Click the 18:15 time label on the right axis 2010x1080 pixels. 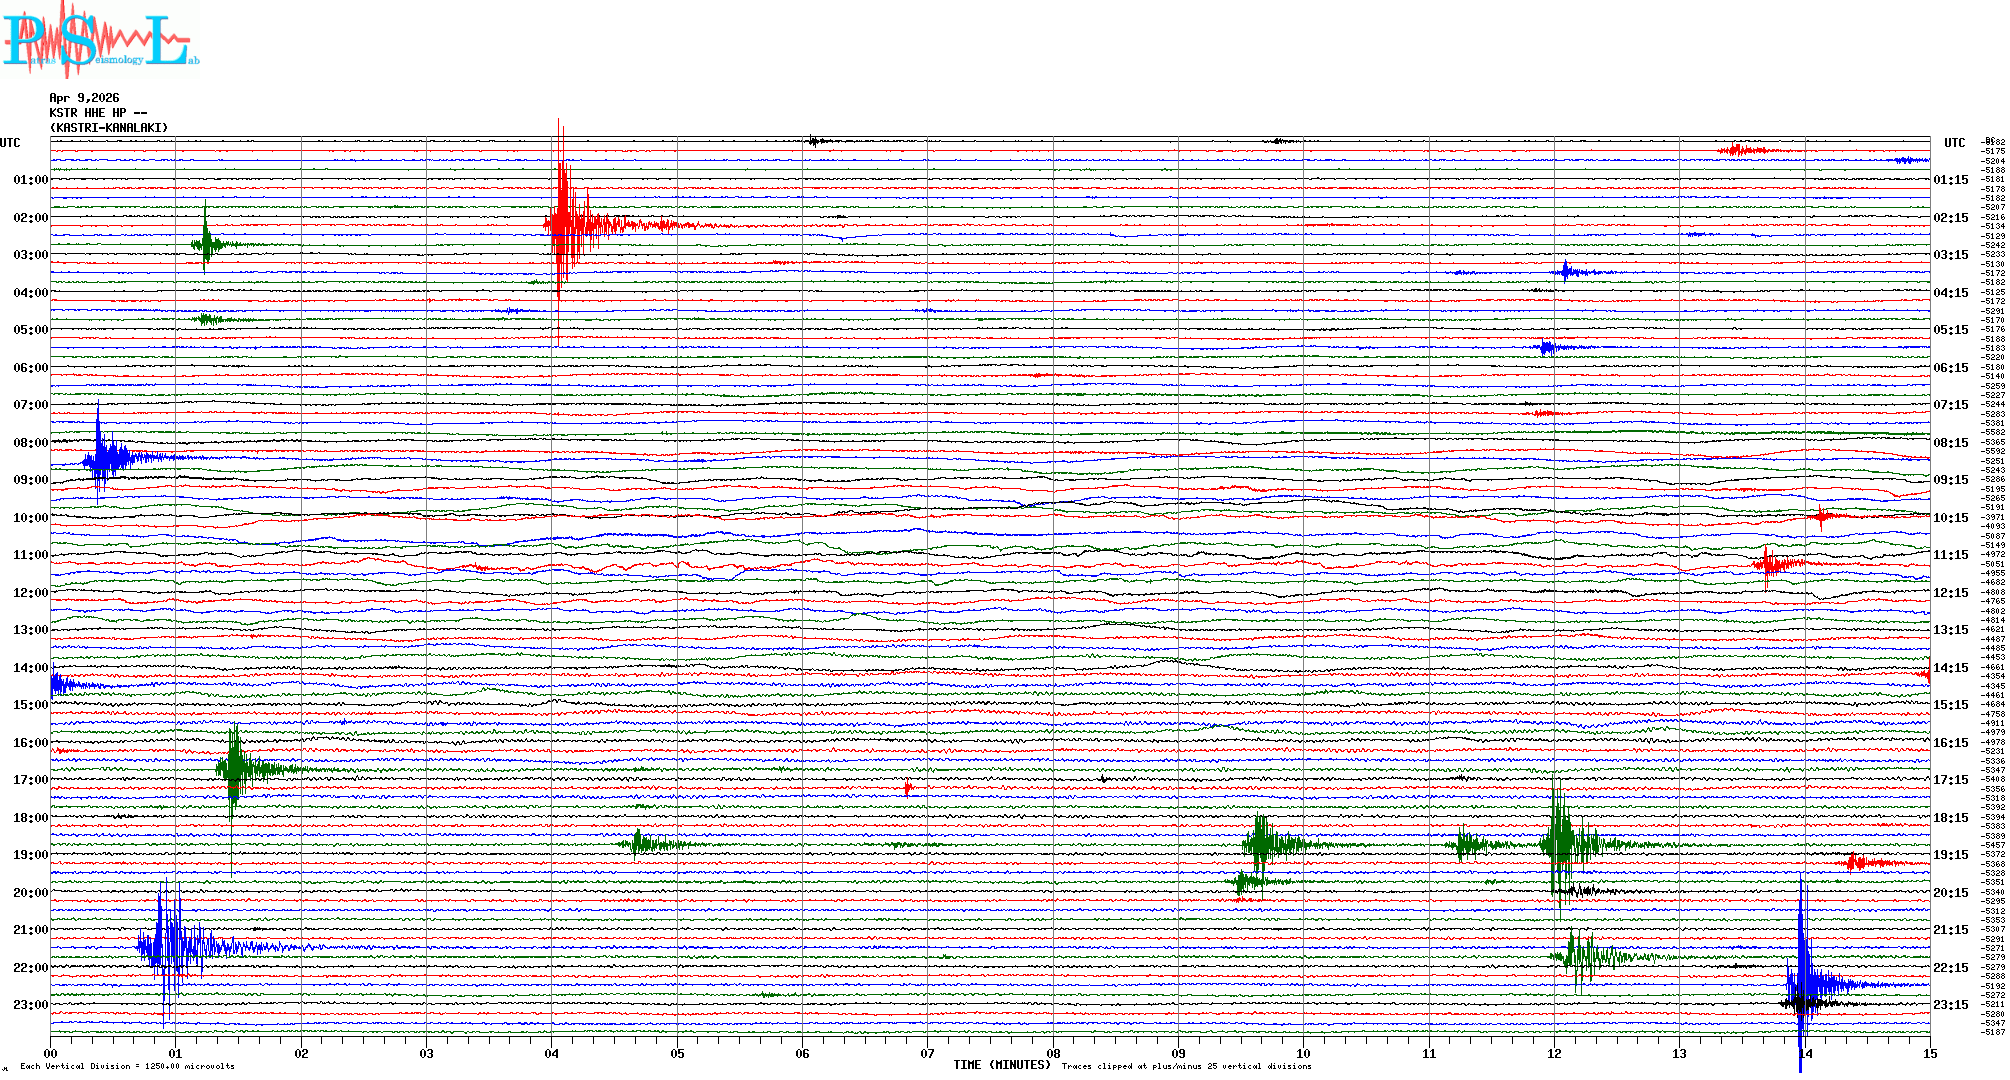pyautogui.click(x=1951, y=818)
